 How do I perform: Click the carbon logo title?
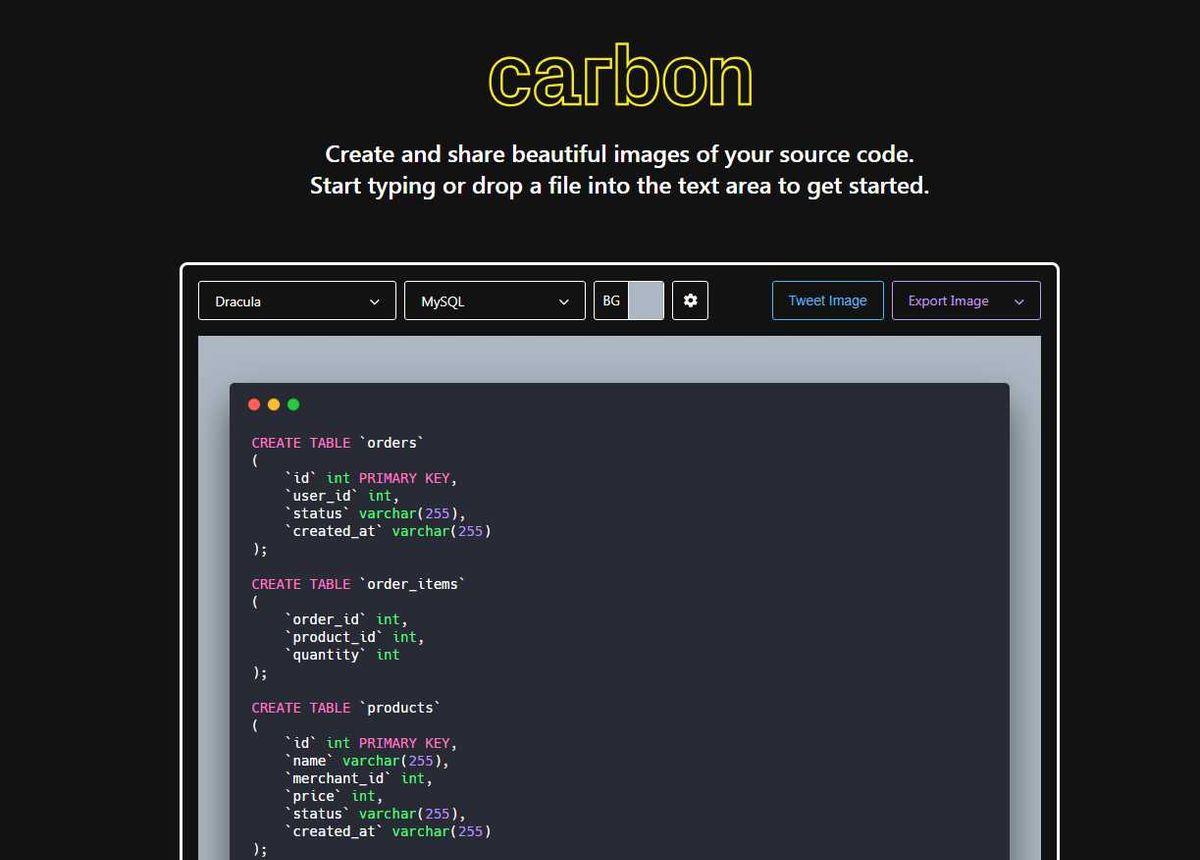click(620, 77)
